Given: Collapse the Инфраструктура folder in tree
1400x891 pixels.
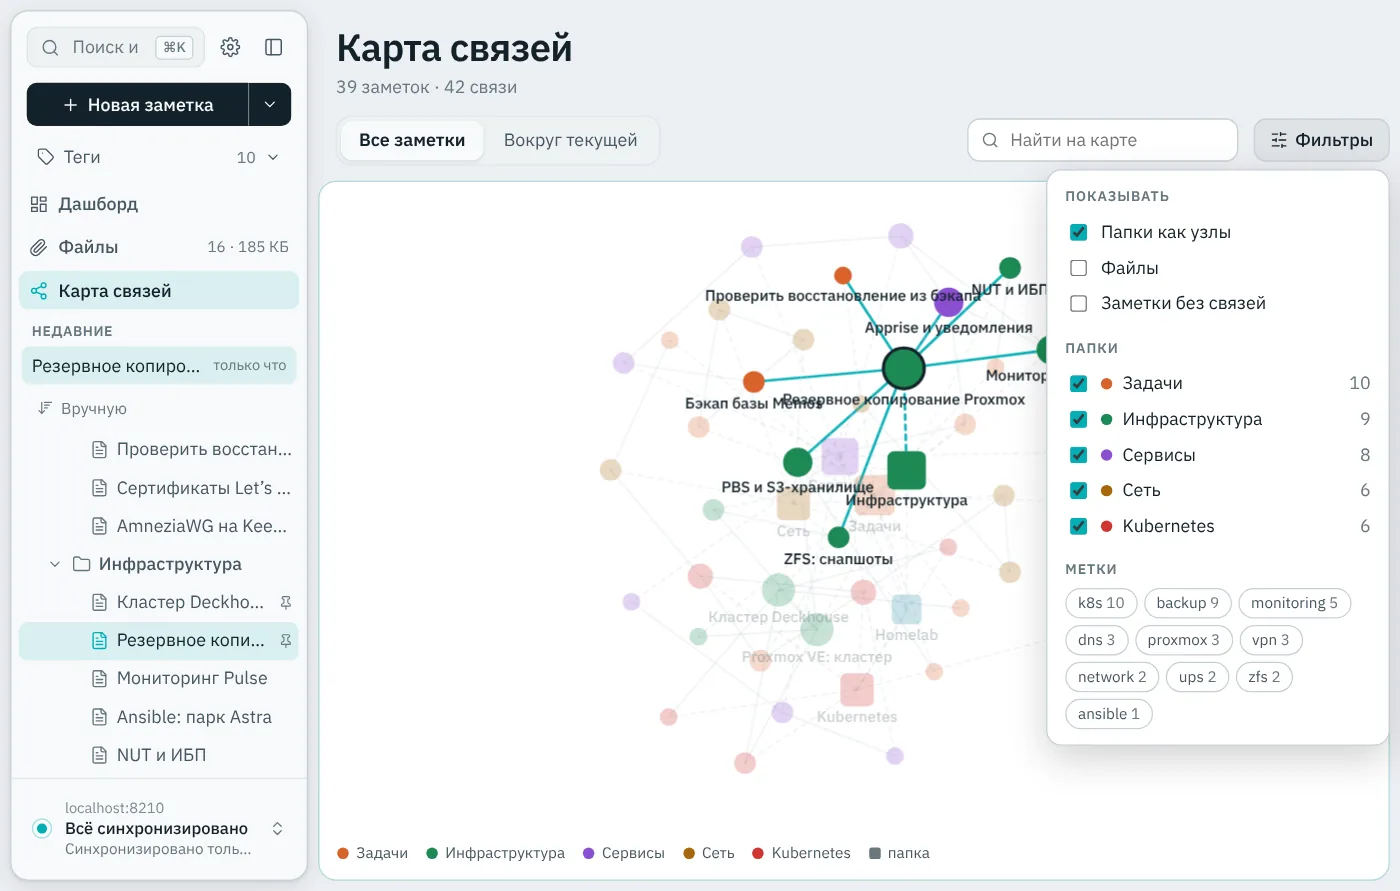Looking at the screenshot, I should (x=55, y=564).
